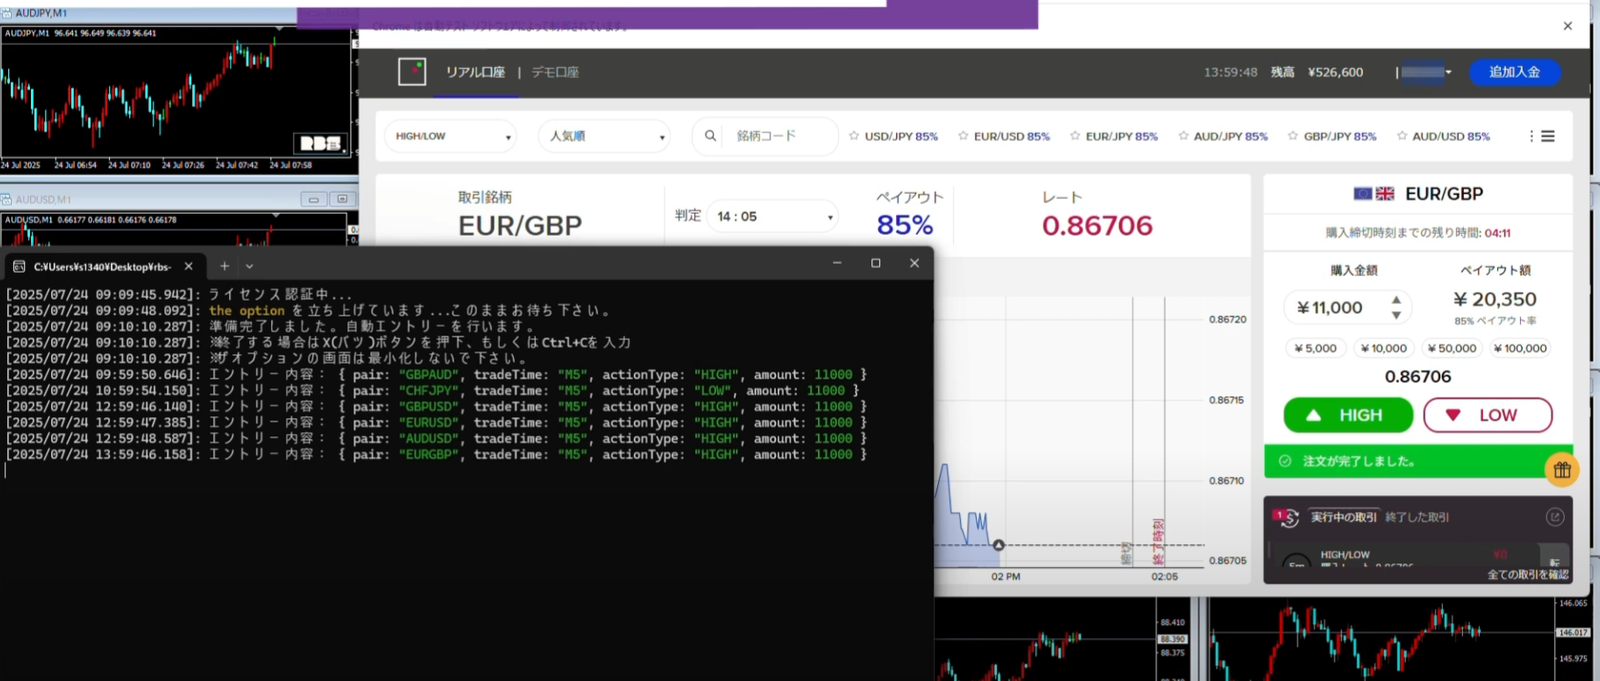Click the vertical dots icon beside hamburger menu
1600x681 pixels.
pyautogui.click(x=1531, y=136)
